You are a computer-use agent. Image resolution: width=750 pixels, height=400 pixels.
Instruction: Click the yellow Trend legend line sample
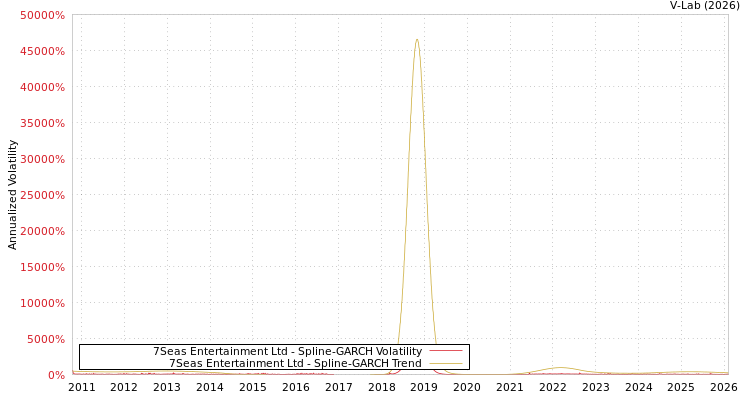click(x=446, y=363)
